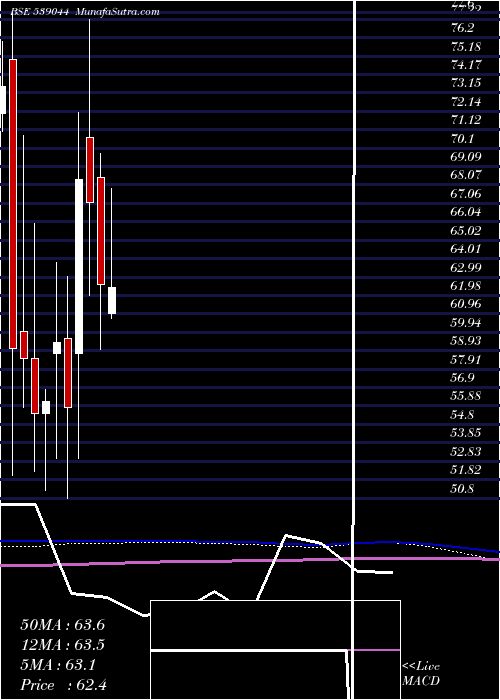Select the 57.91 price axis label
The height and width of the screenshot is (700, 500).
tap(467, 359)
